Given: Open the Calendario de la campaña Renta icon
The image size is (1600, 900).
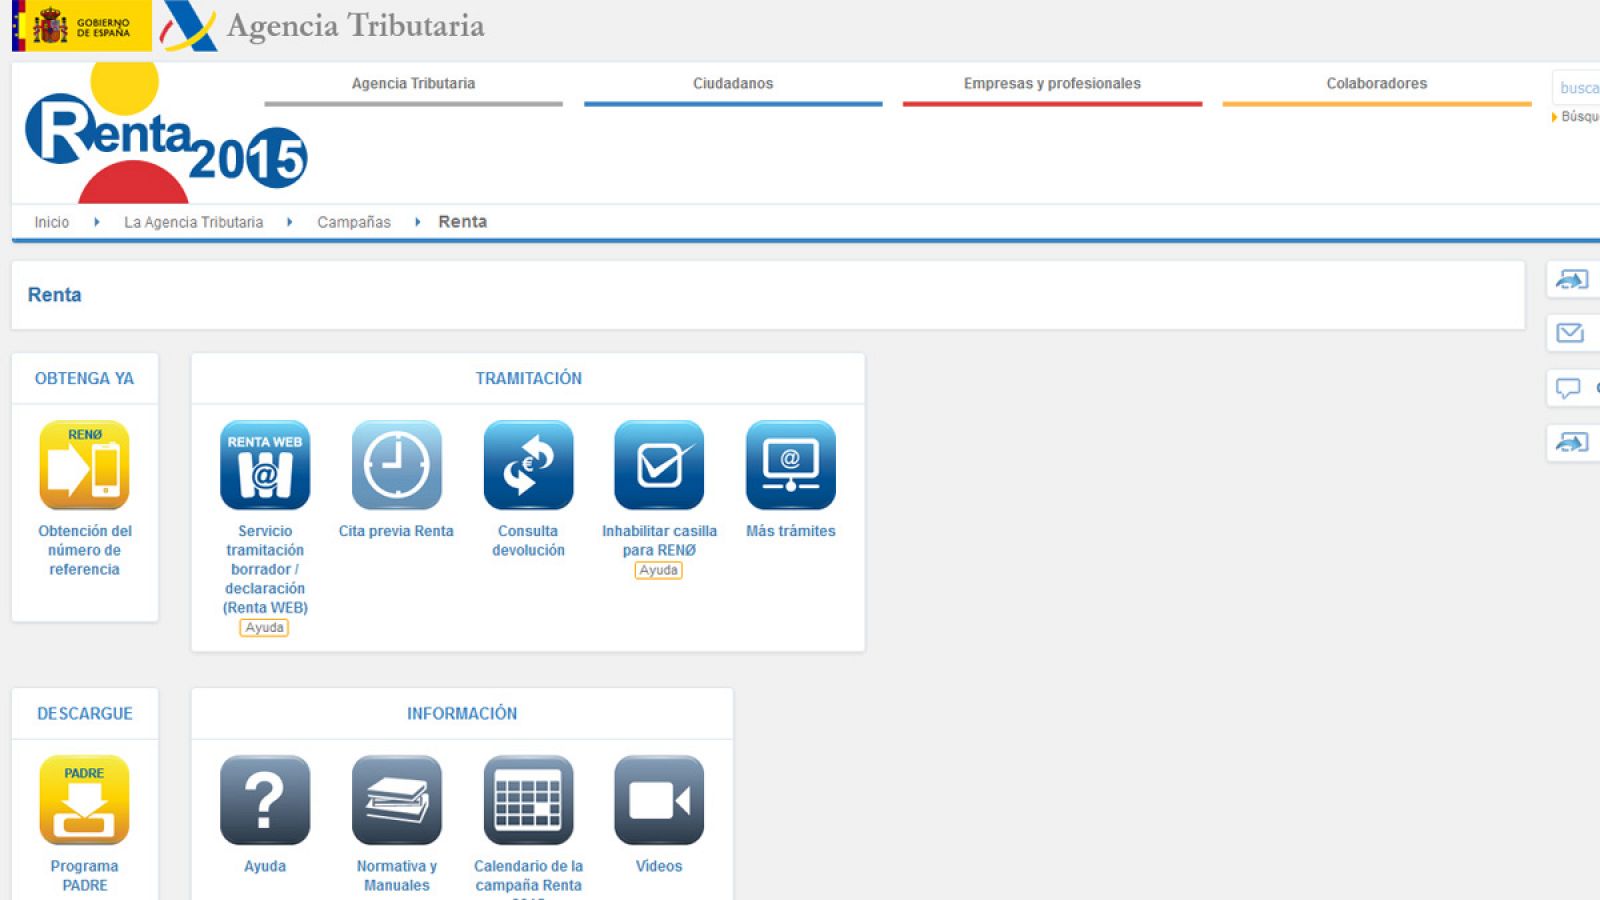Looking at the screenshot, I should coord(527,800).
